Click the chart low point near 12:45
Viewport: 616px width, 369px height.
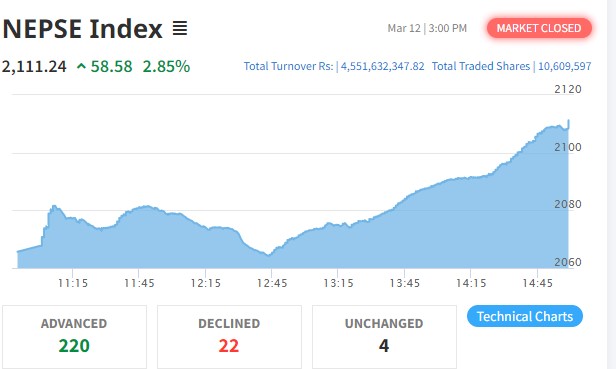click(269, 255)
